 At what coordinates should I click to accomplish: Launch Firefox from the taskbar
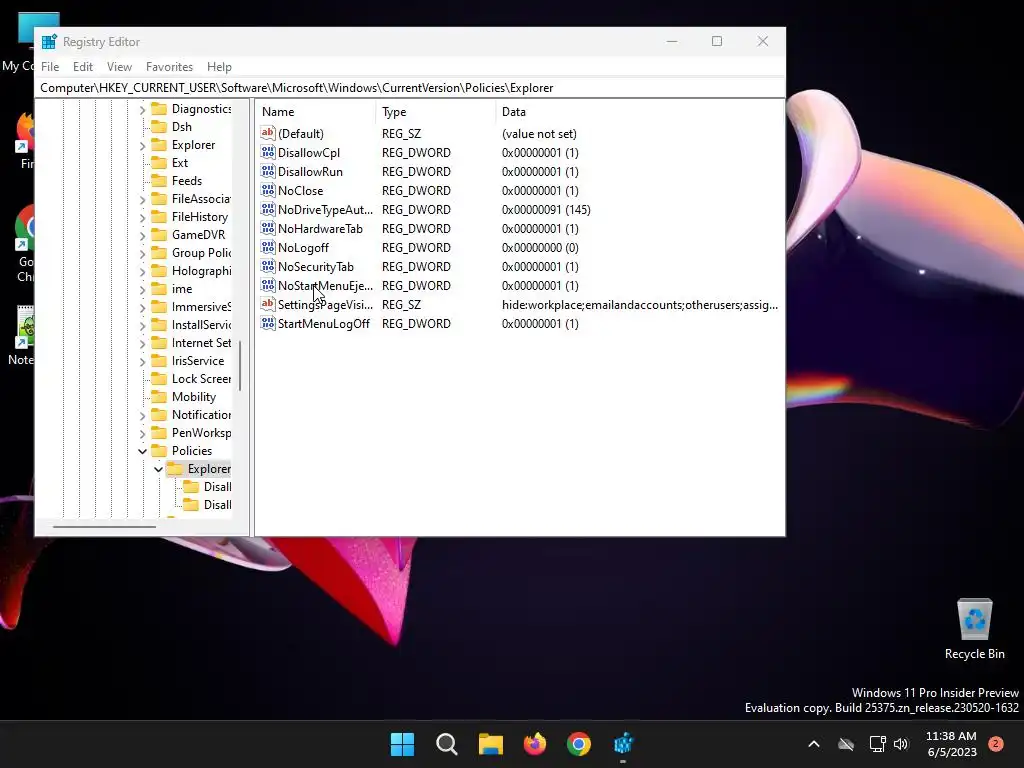point(535,744)
